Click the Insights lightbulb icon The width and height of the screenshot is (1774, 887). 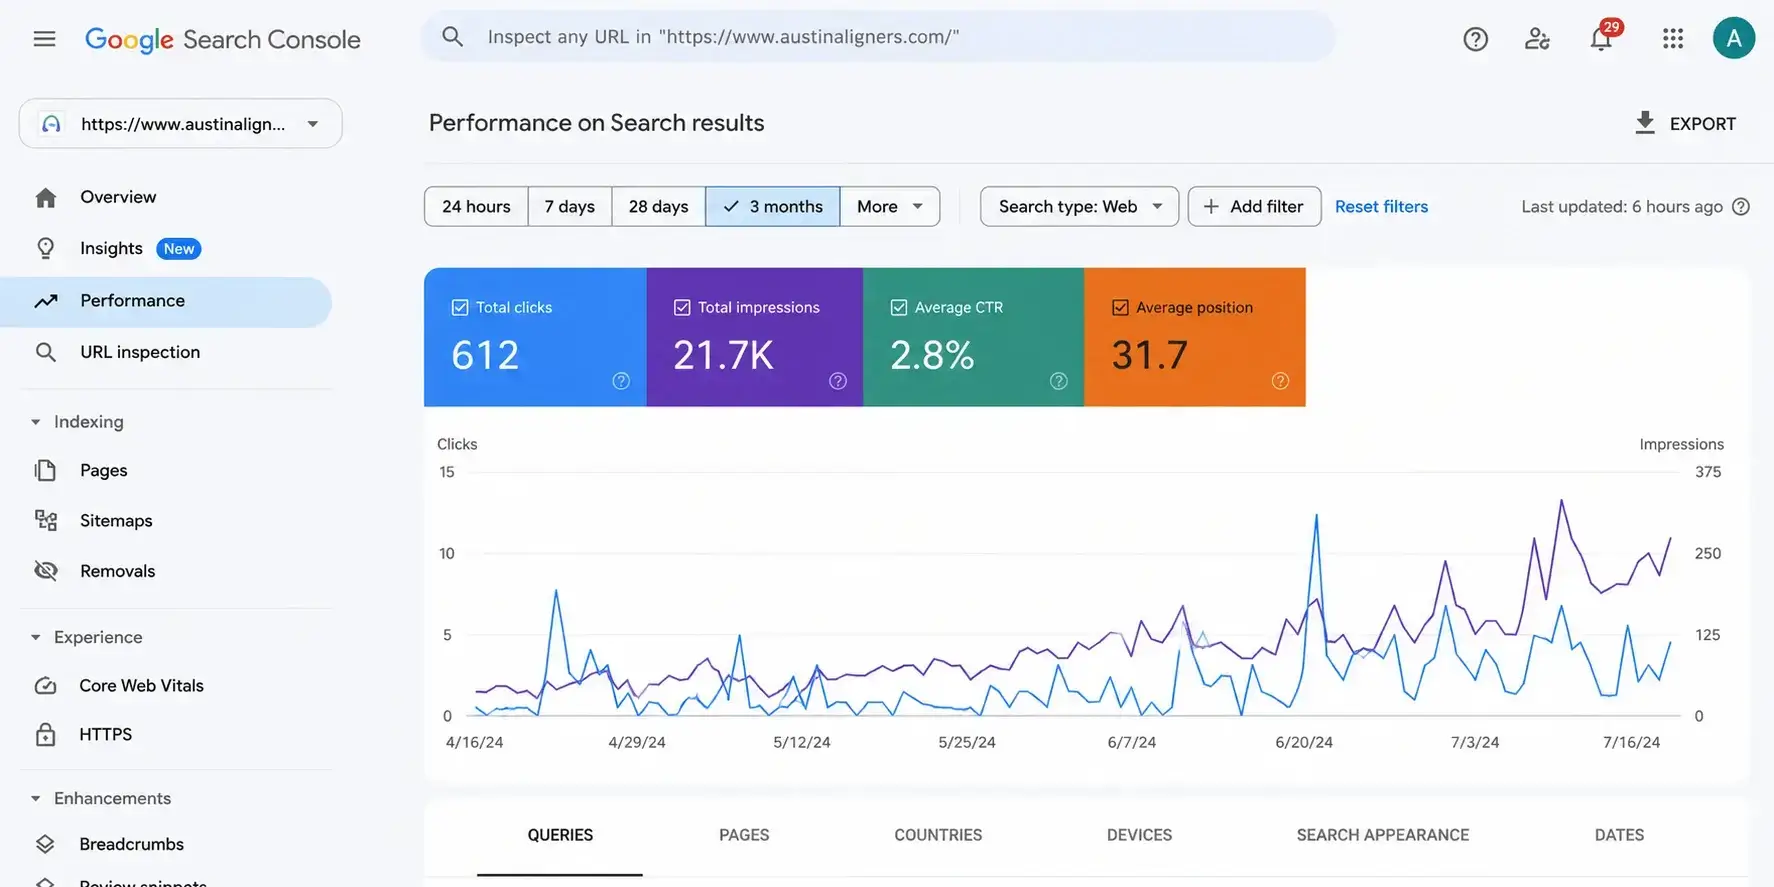(46, 248)
